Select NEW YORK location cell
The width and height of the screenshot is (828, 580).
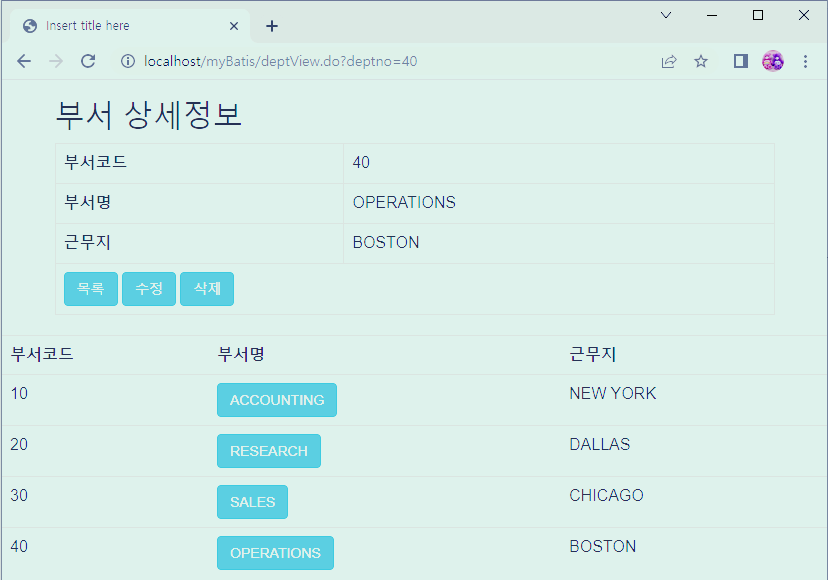[613, 394]
